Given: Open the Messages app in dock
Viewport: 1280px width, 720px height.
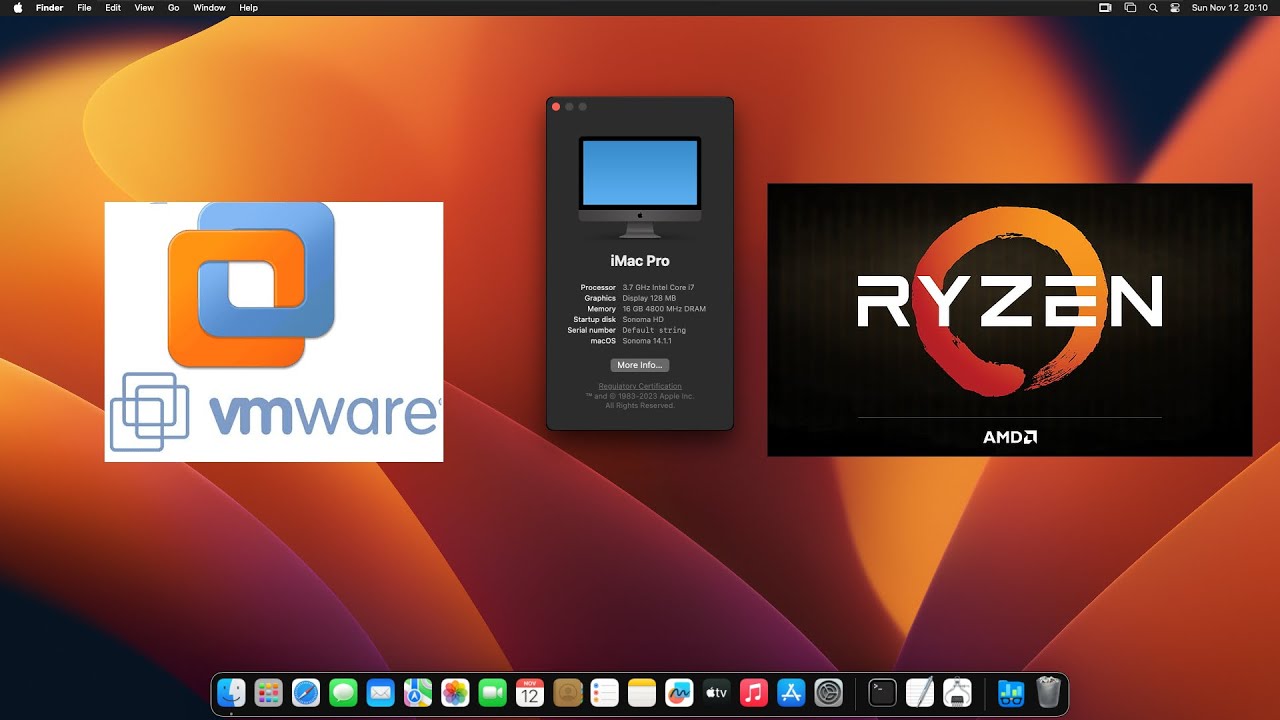Looking at the screenshot, I should (343, 692).
